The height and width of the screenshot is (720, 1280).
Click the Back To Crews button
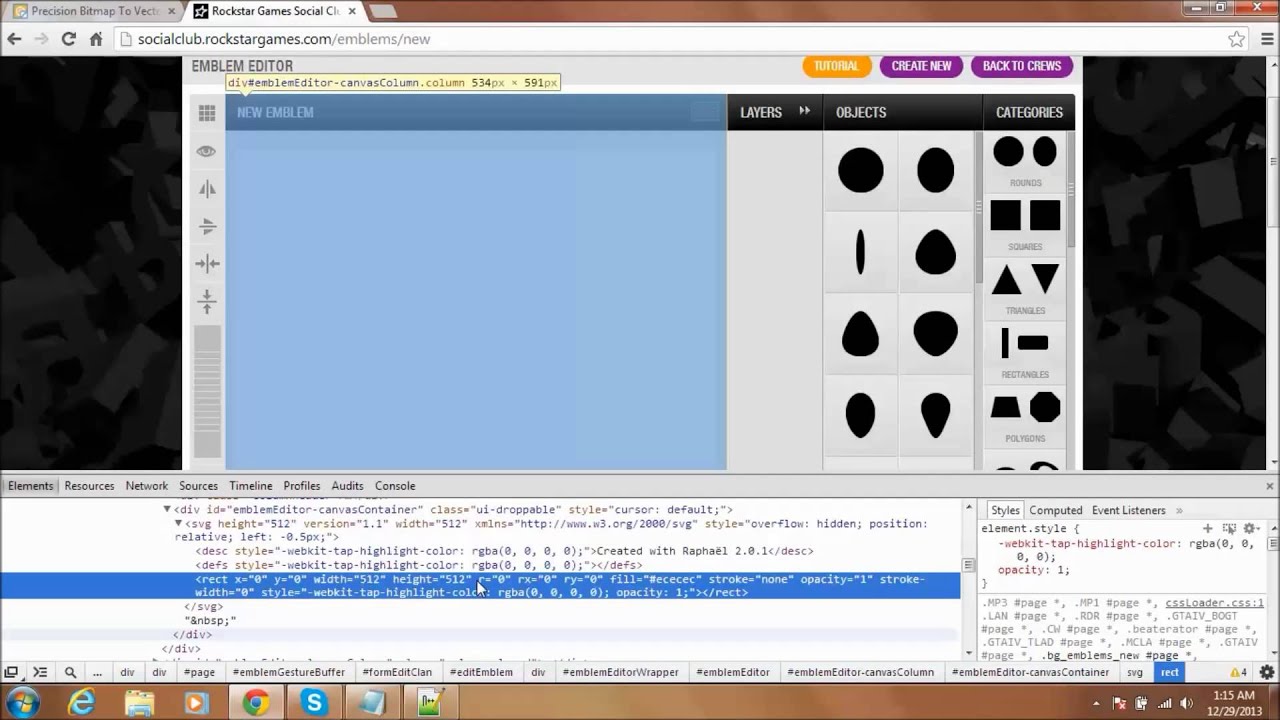[x=1022, y=66]
